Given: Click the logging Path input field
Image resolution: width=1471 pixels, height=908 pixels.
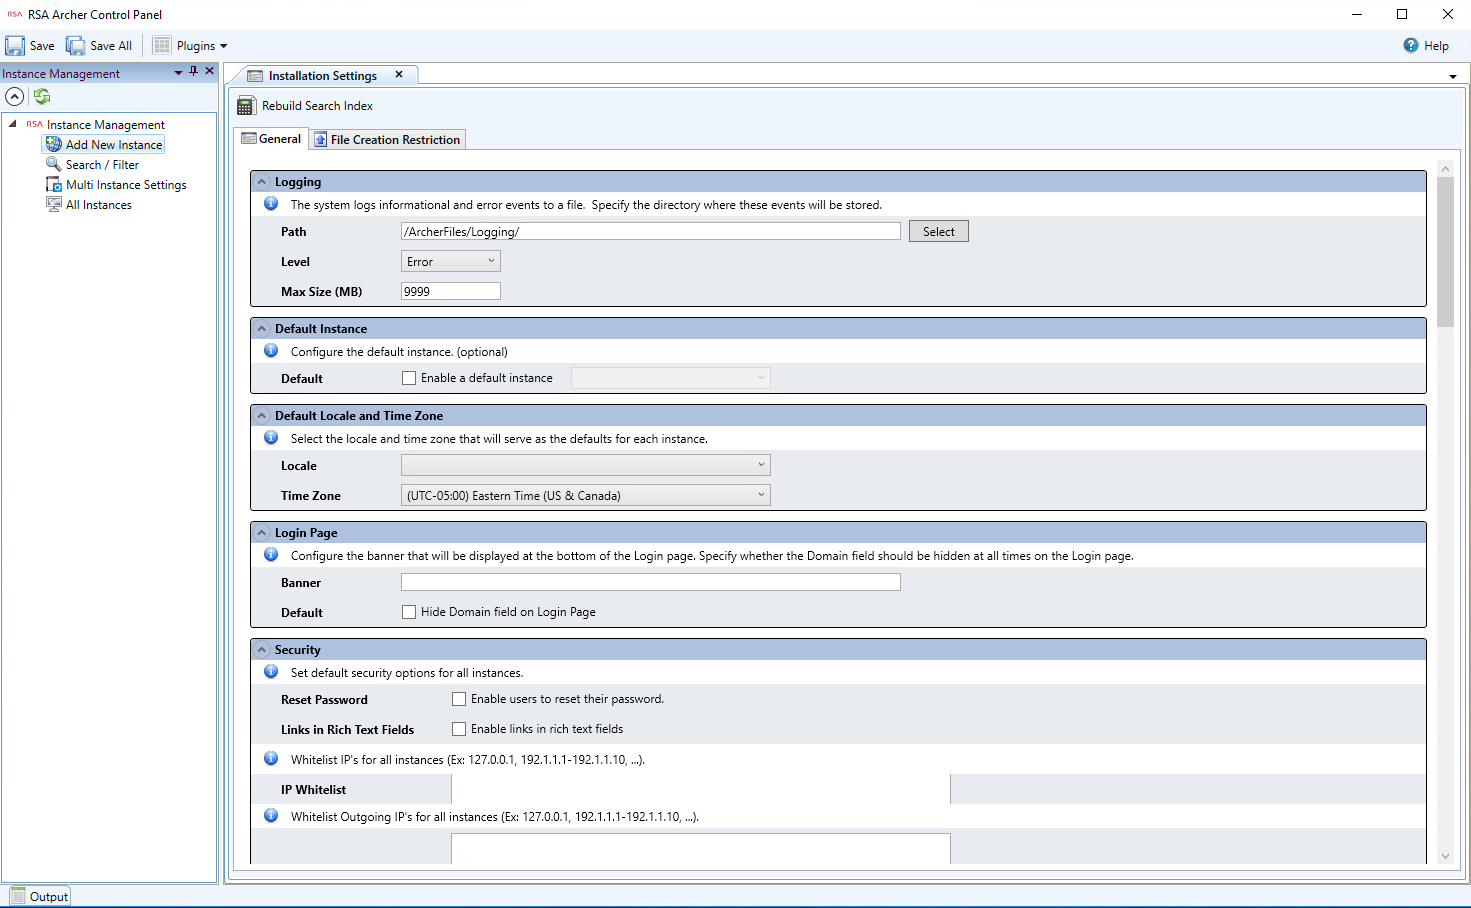Looking at the screenshot, I should tap(651, 231).
